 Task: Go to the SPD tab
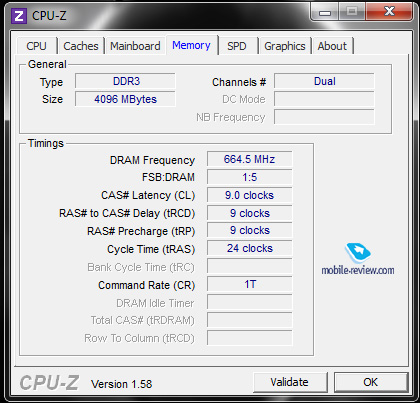pos(237,46)
